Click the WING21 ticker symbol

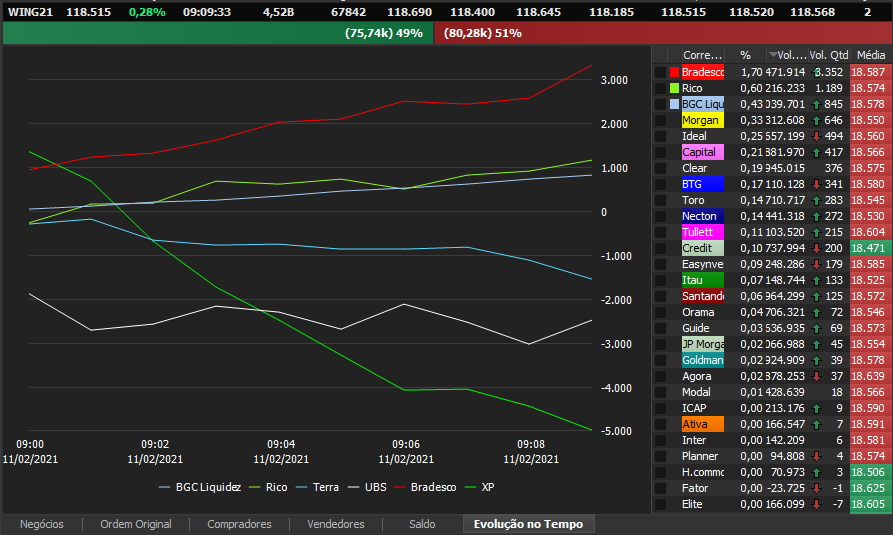click(30, 12)
